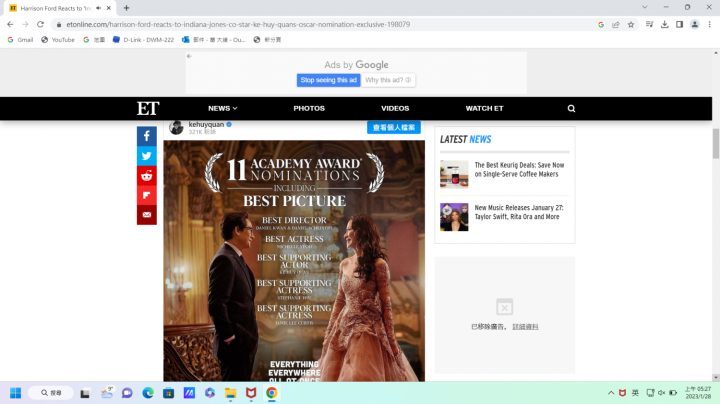Screen dimensions: 720x404
Task: Open reading list icon in toolbar
Action: 649,24
